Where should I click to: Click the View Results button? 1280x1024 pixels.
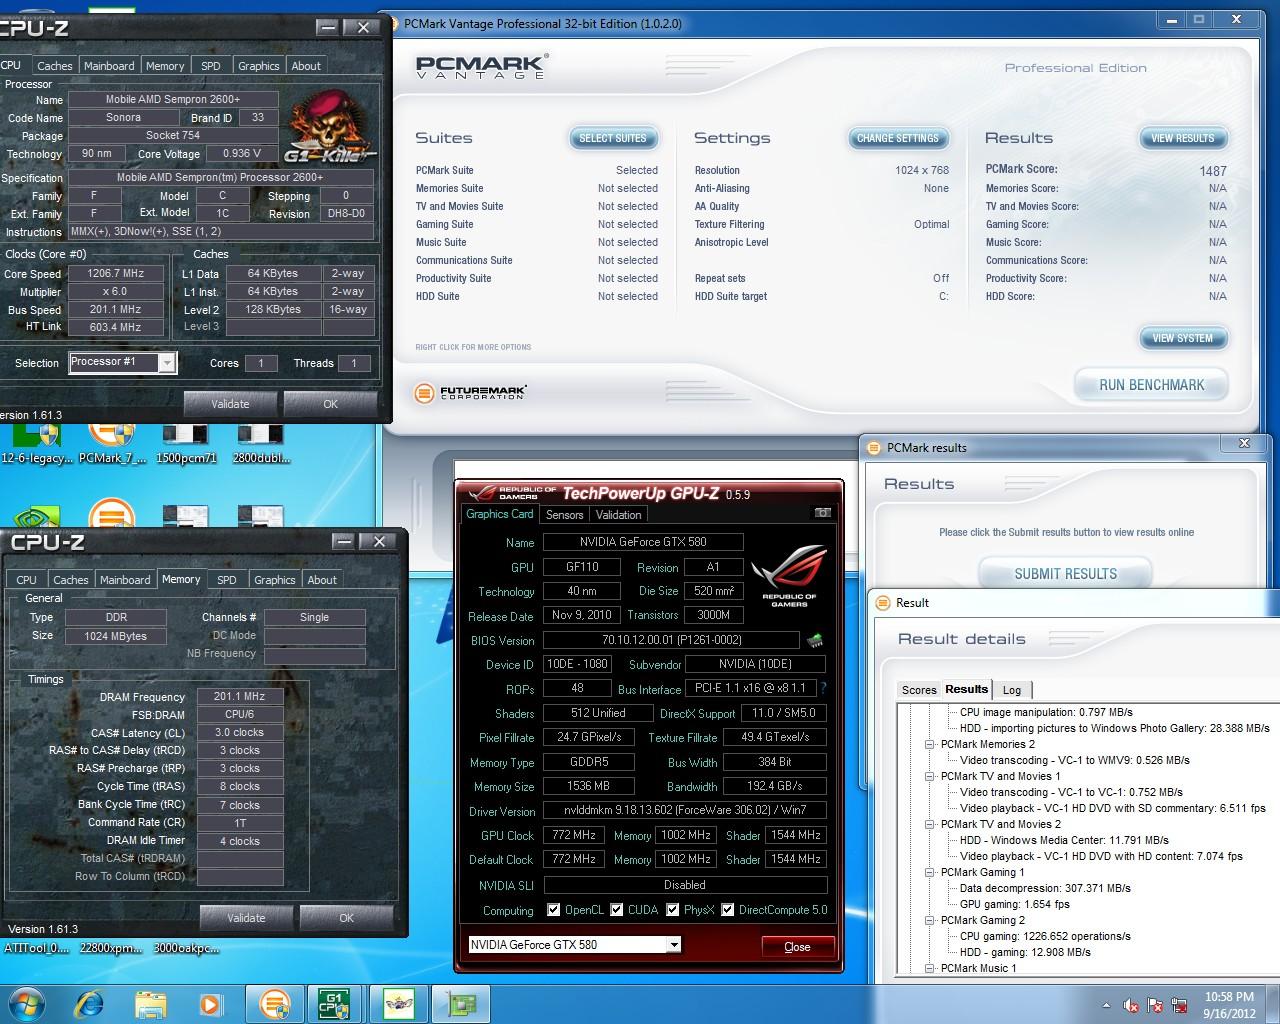click(1183, 138)
